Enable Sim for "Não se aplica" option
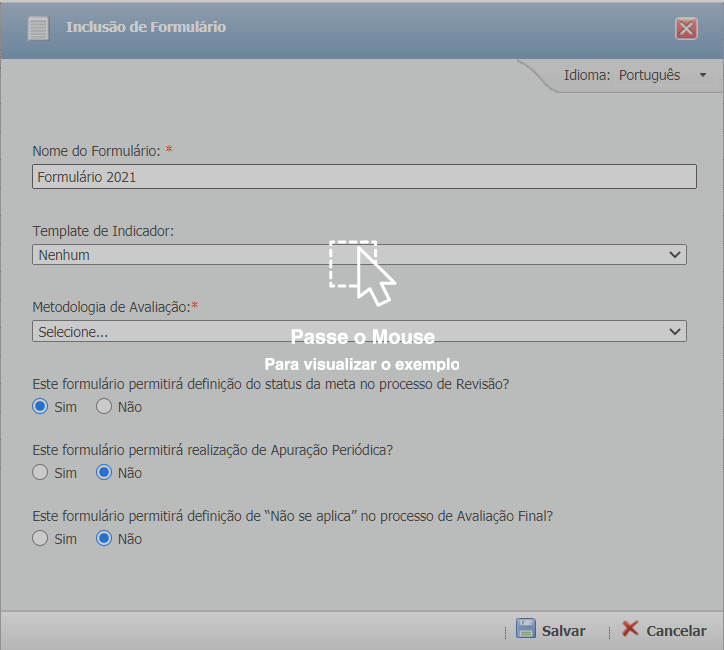 40,539
